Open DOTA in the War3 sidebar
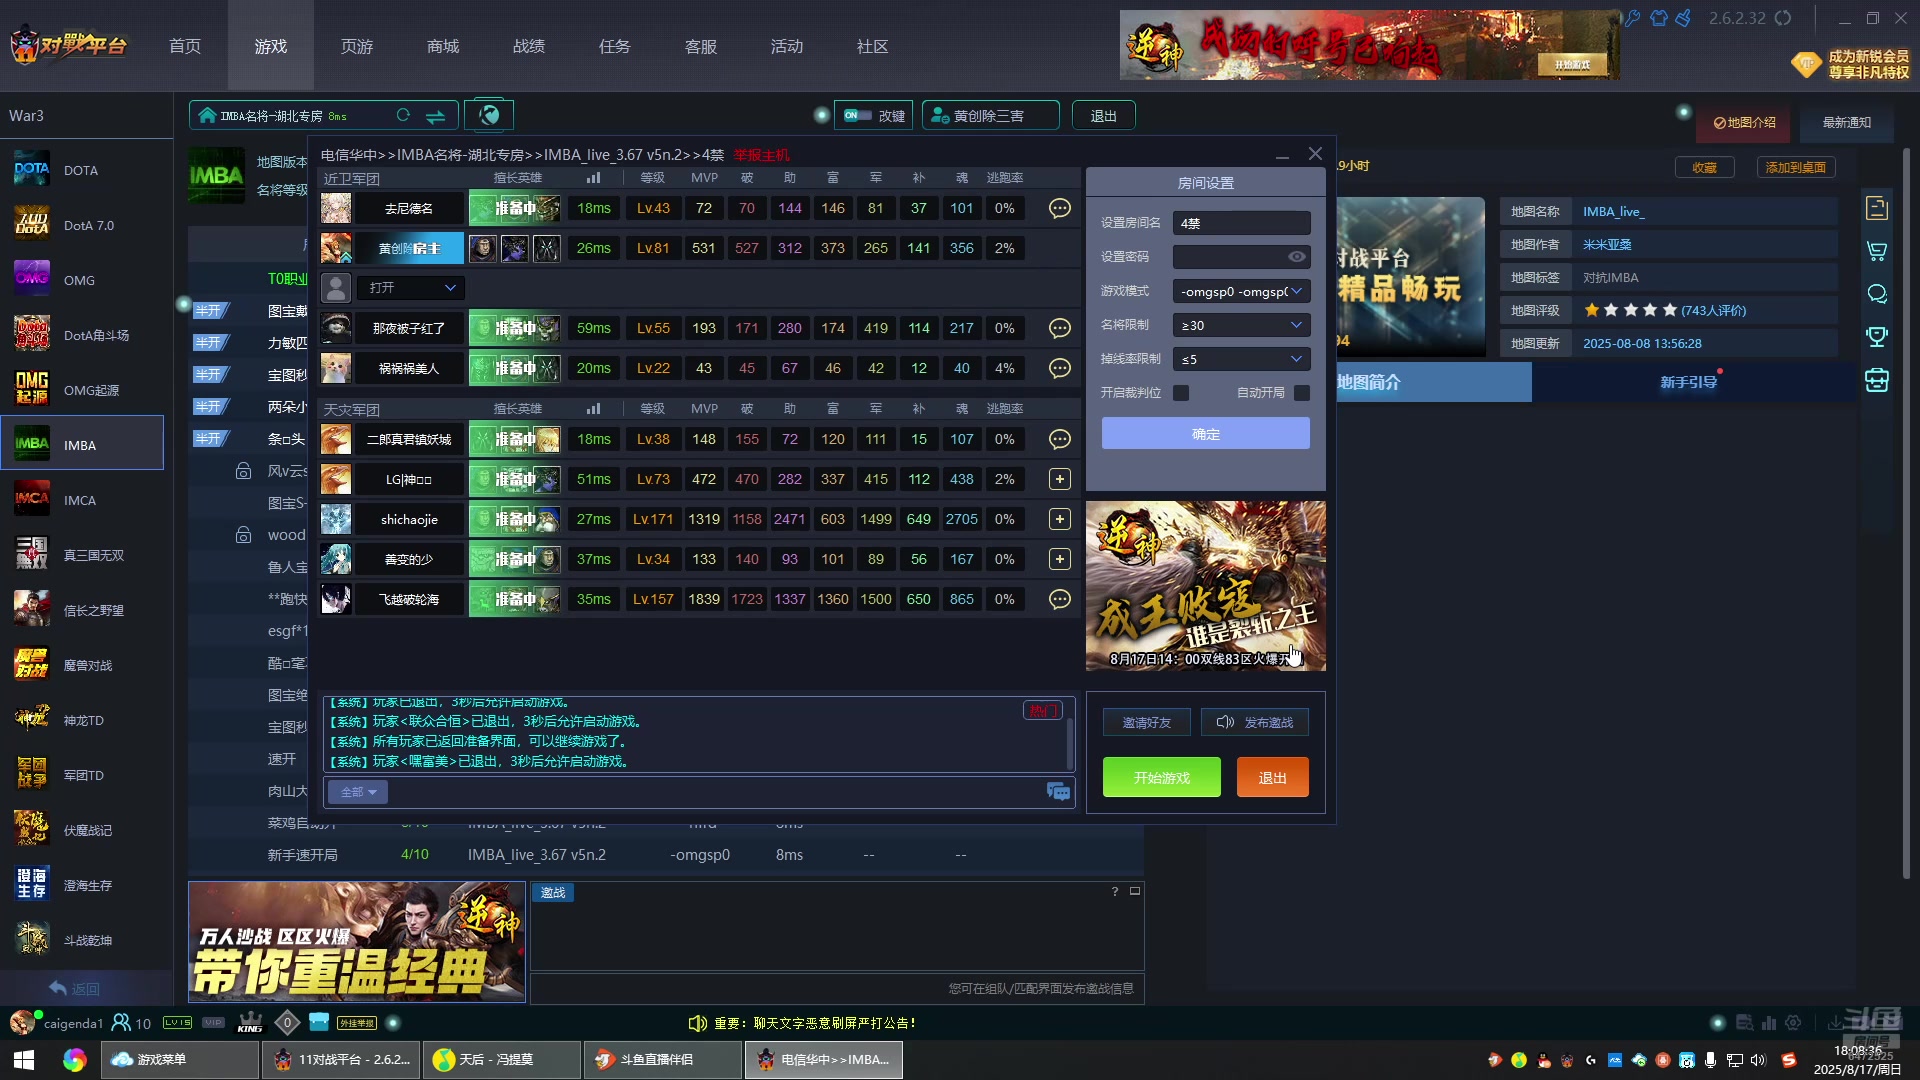This screenshot has width=1920, height=1080. coord(82,170)
